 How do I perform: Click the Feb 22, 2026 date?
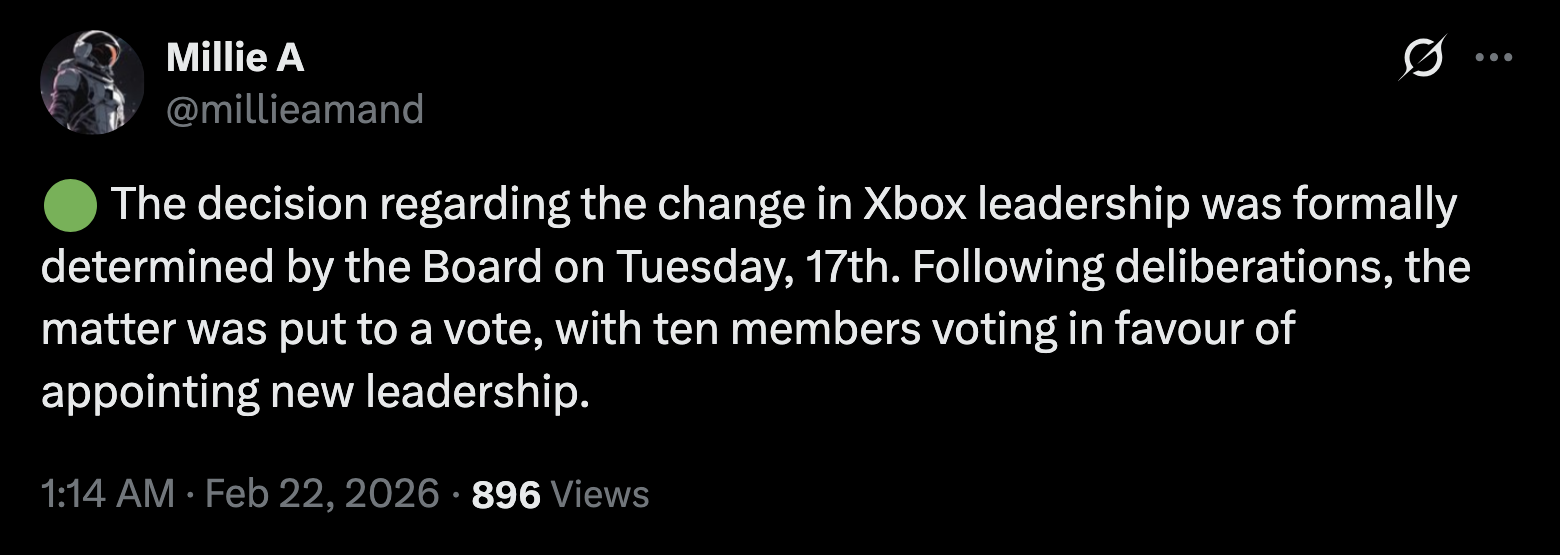click(323, 493)
